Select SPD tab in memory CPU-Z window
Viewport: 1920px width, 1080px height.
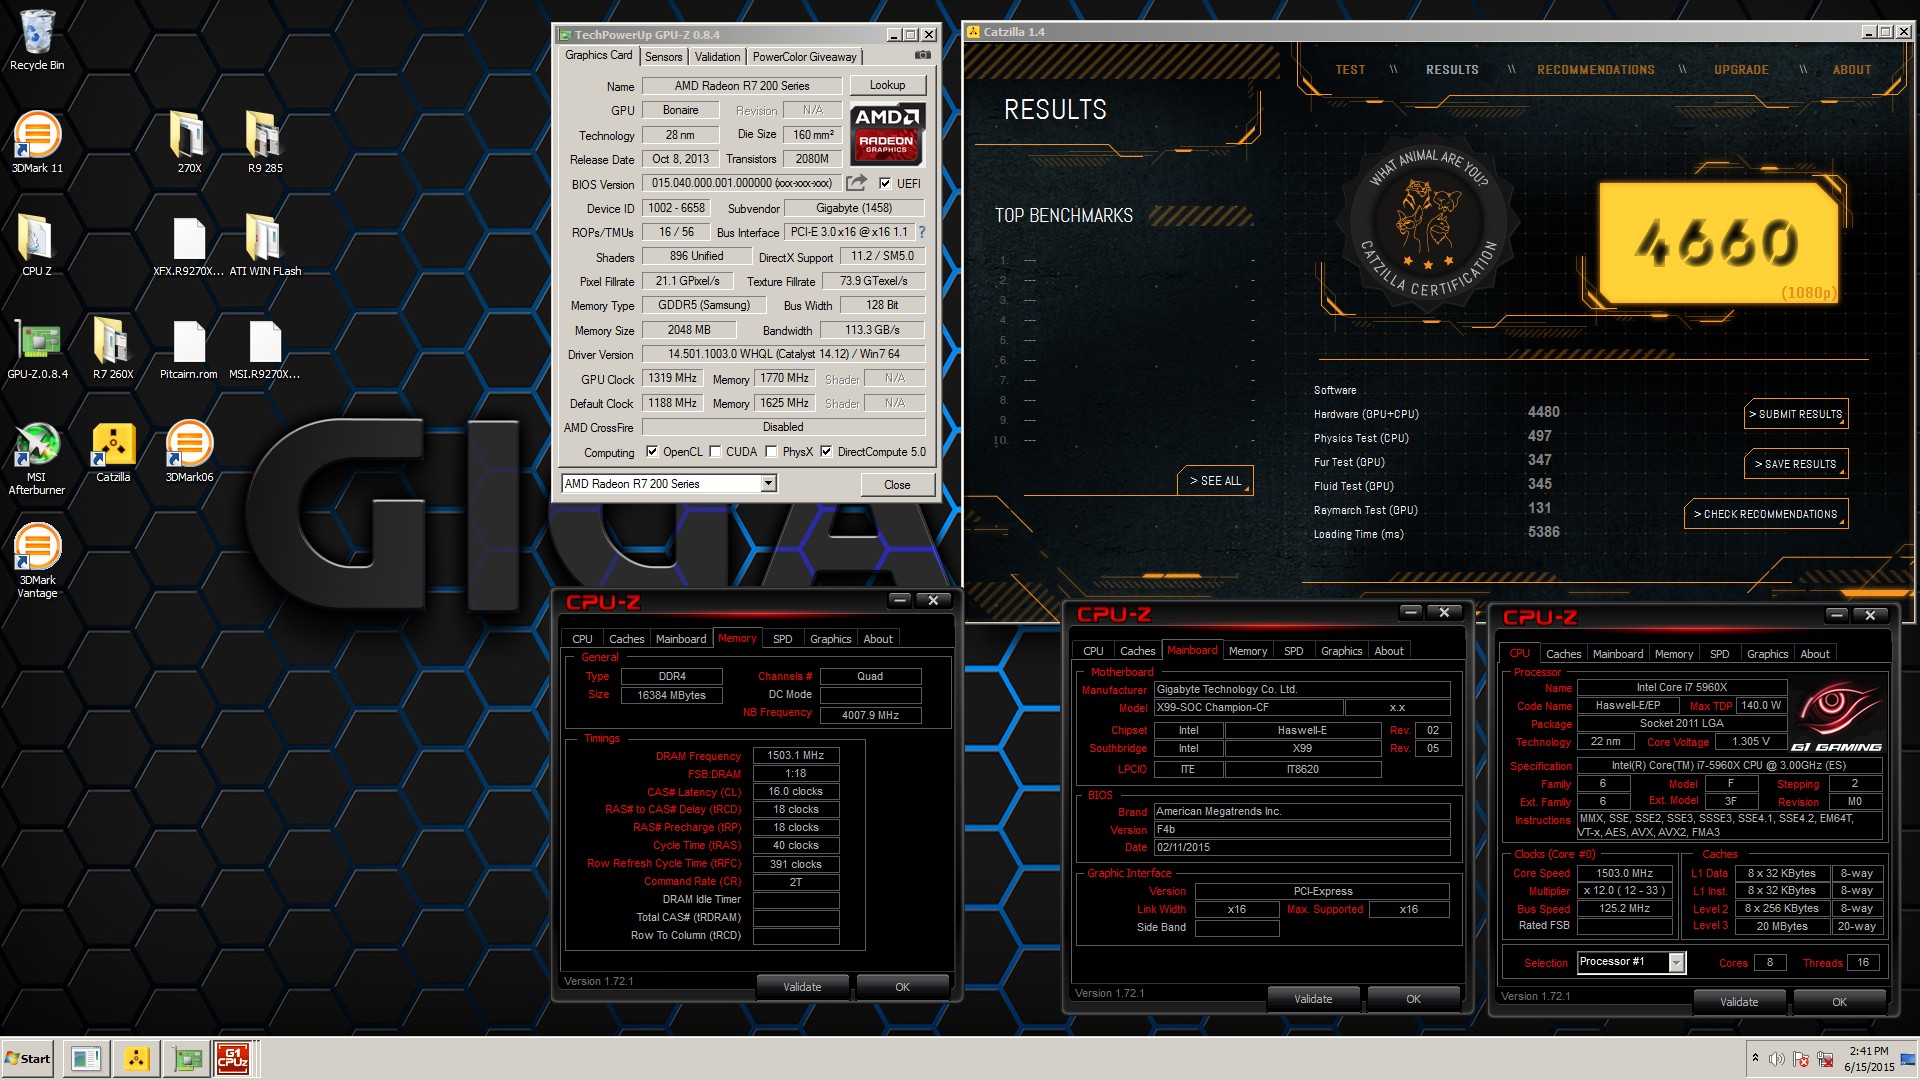click(783, 639)
